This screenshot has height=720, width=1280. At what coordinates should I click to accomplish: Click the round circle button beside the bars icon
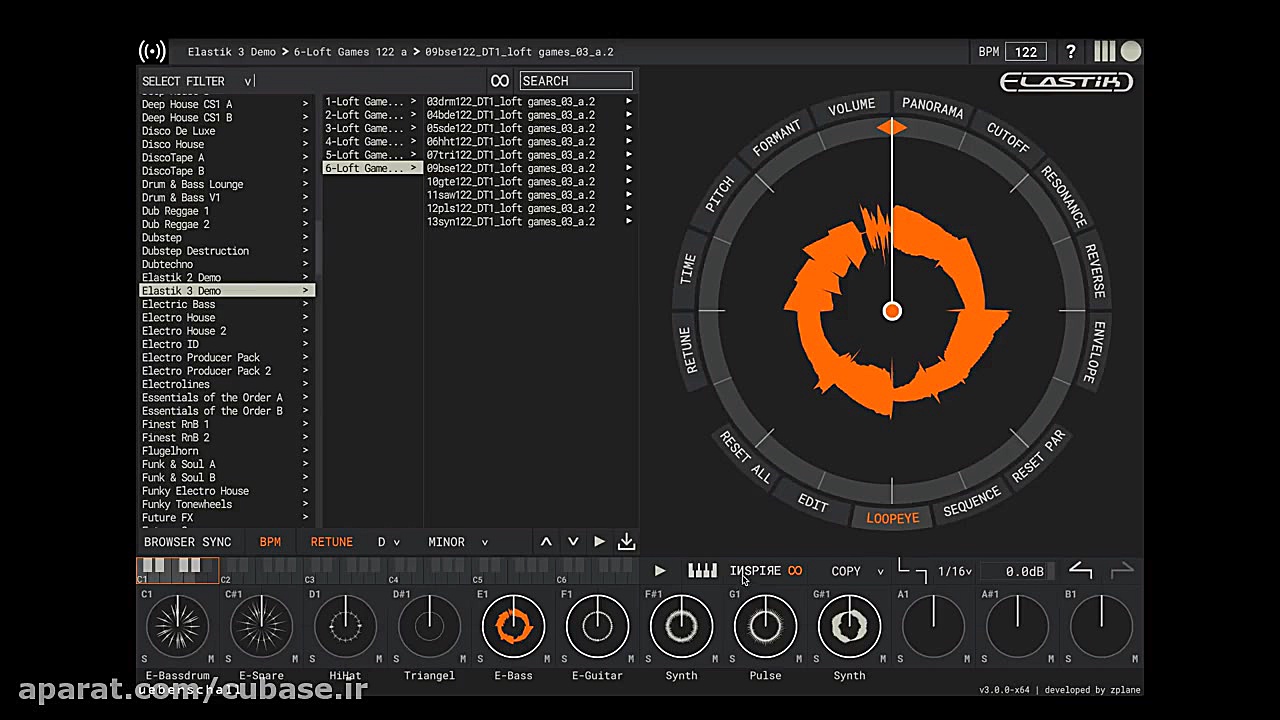point(1131,52)
